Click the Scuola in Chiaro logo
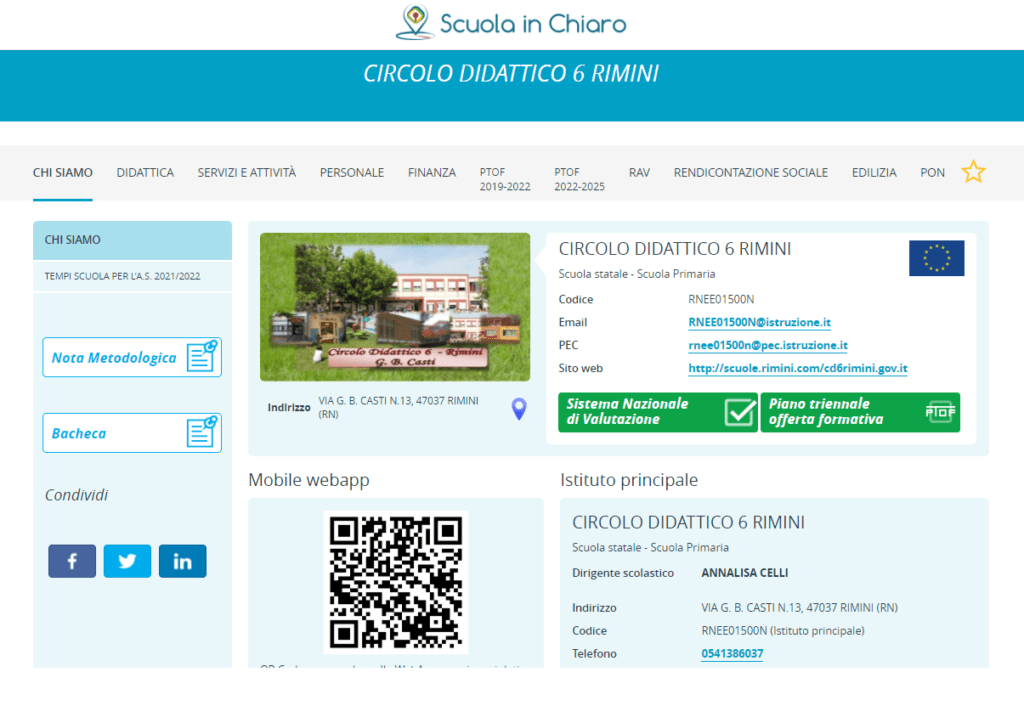This screenshot has width=1024, height=723. pos(511,22)
